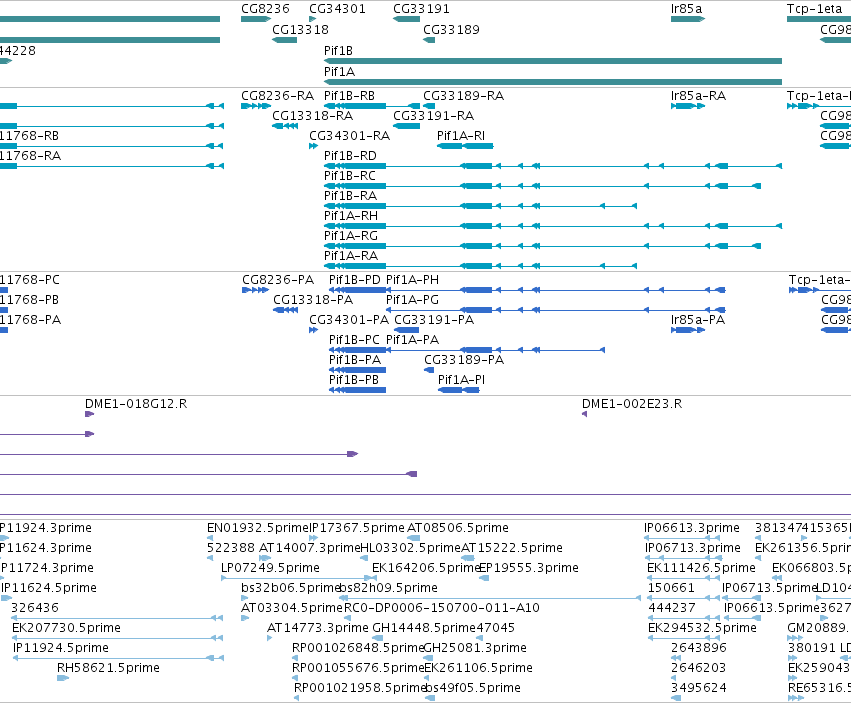
Task: Select protein CG33191-PA label
Action: [434, 320]
